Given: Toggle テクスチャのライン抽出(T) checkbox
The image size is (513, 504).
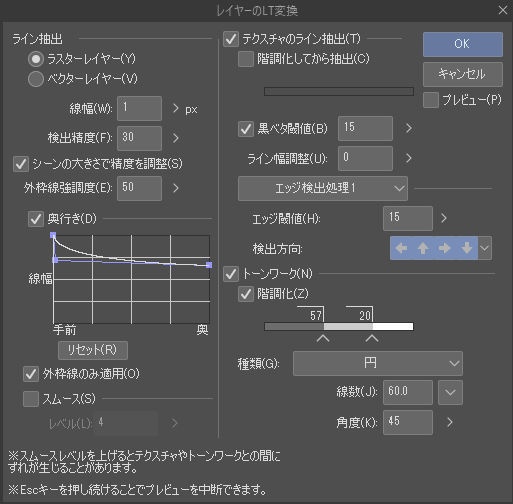Looking at the screenshot, I should coord(231,39).
